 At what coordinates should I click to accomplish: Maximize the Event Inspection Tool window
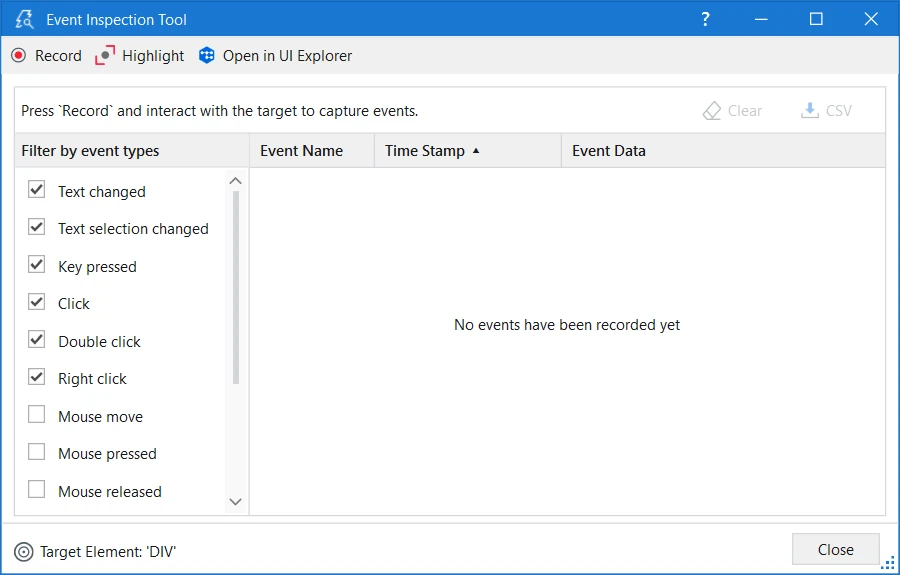pyautogui.click(x=816, y=19)
